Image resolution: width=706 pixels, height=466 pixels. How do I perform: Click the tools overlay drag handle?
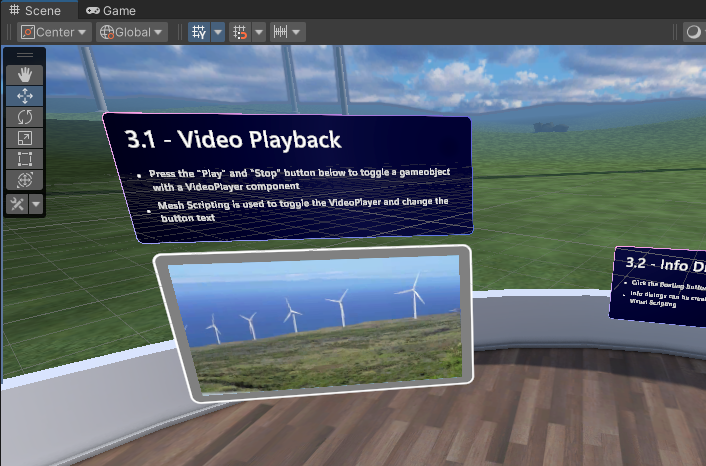tap(25, 55)
